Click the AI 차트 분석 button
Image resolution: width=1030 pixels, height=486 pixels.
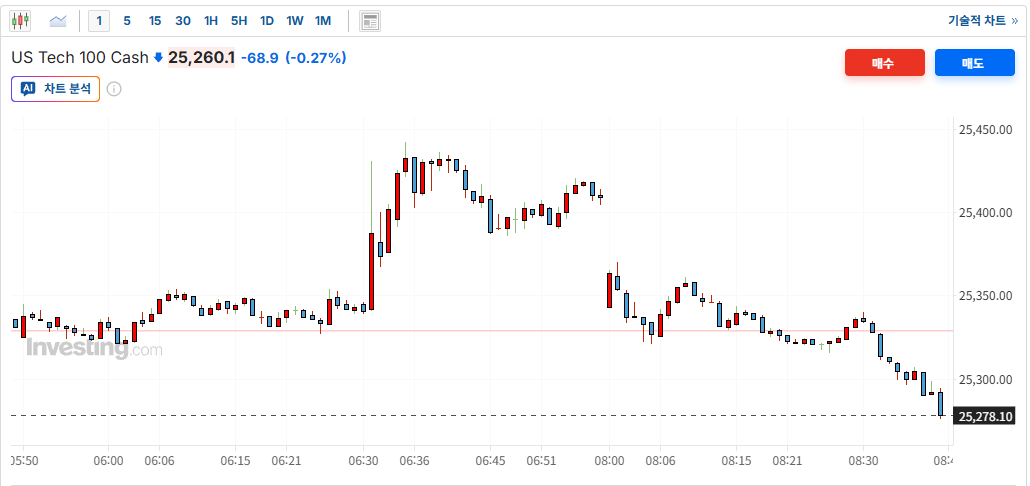56,89
